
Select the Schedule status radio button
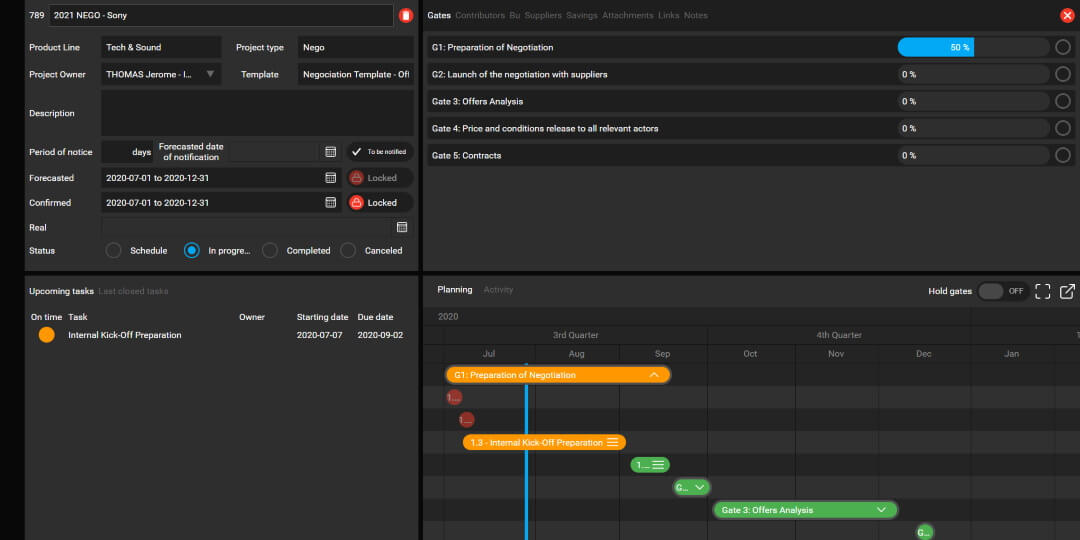113,251
